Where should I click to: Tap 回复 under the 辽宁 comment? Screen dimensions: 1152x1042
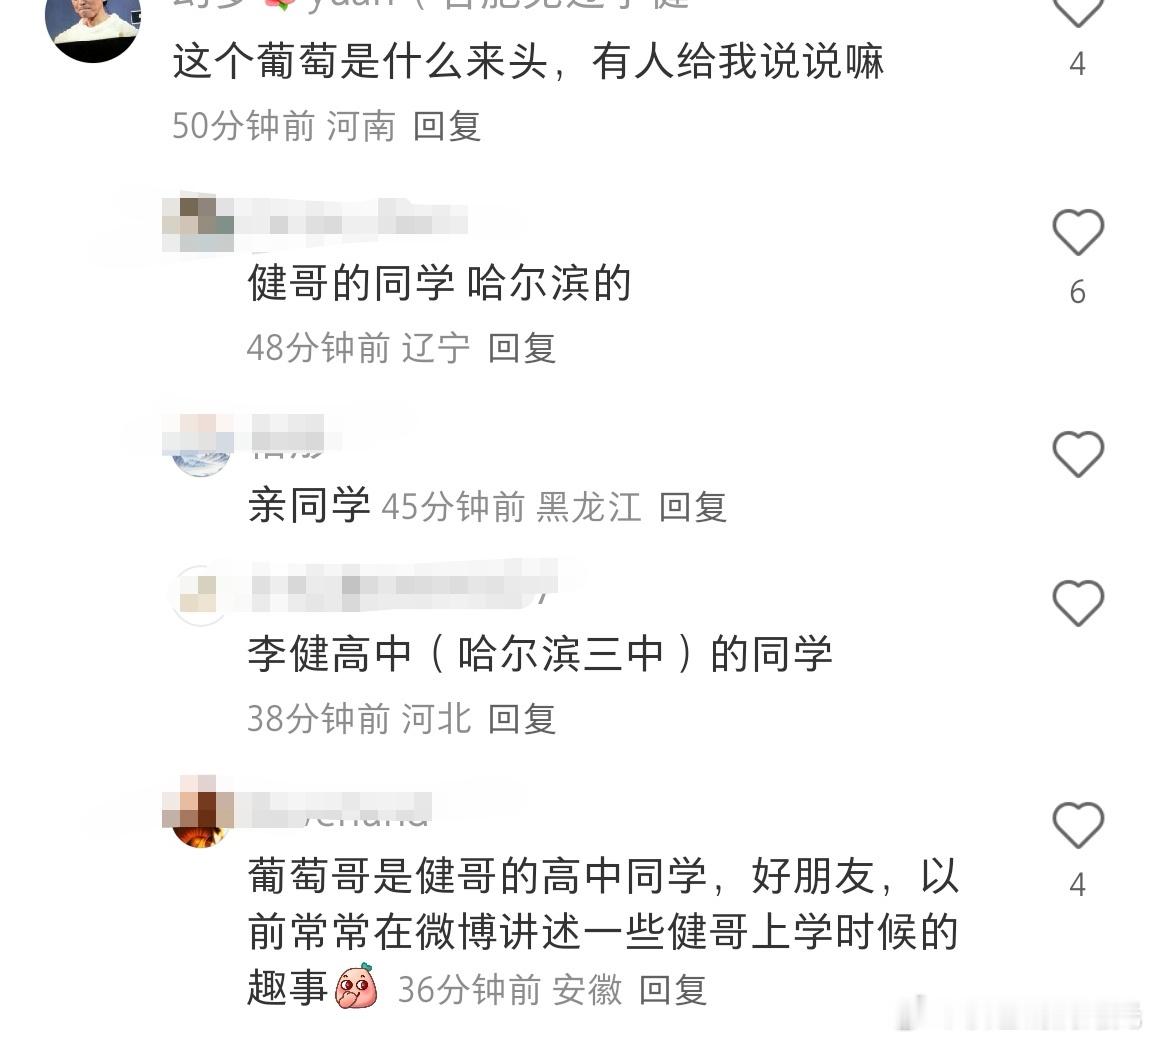pos(522,348)
